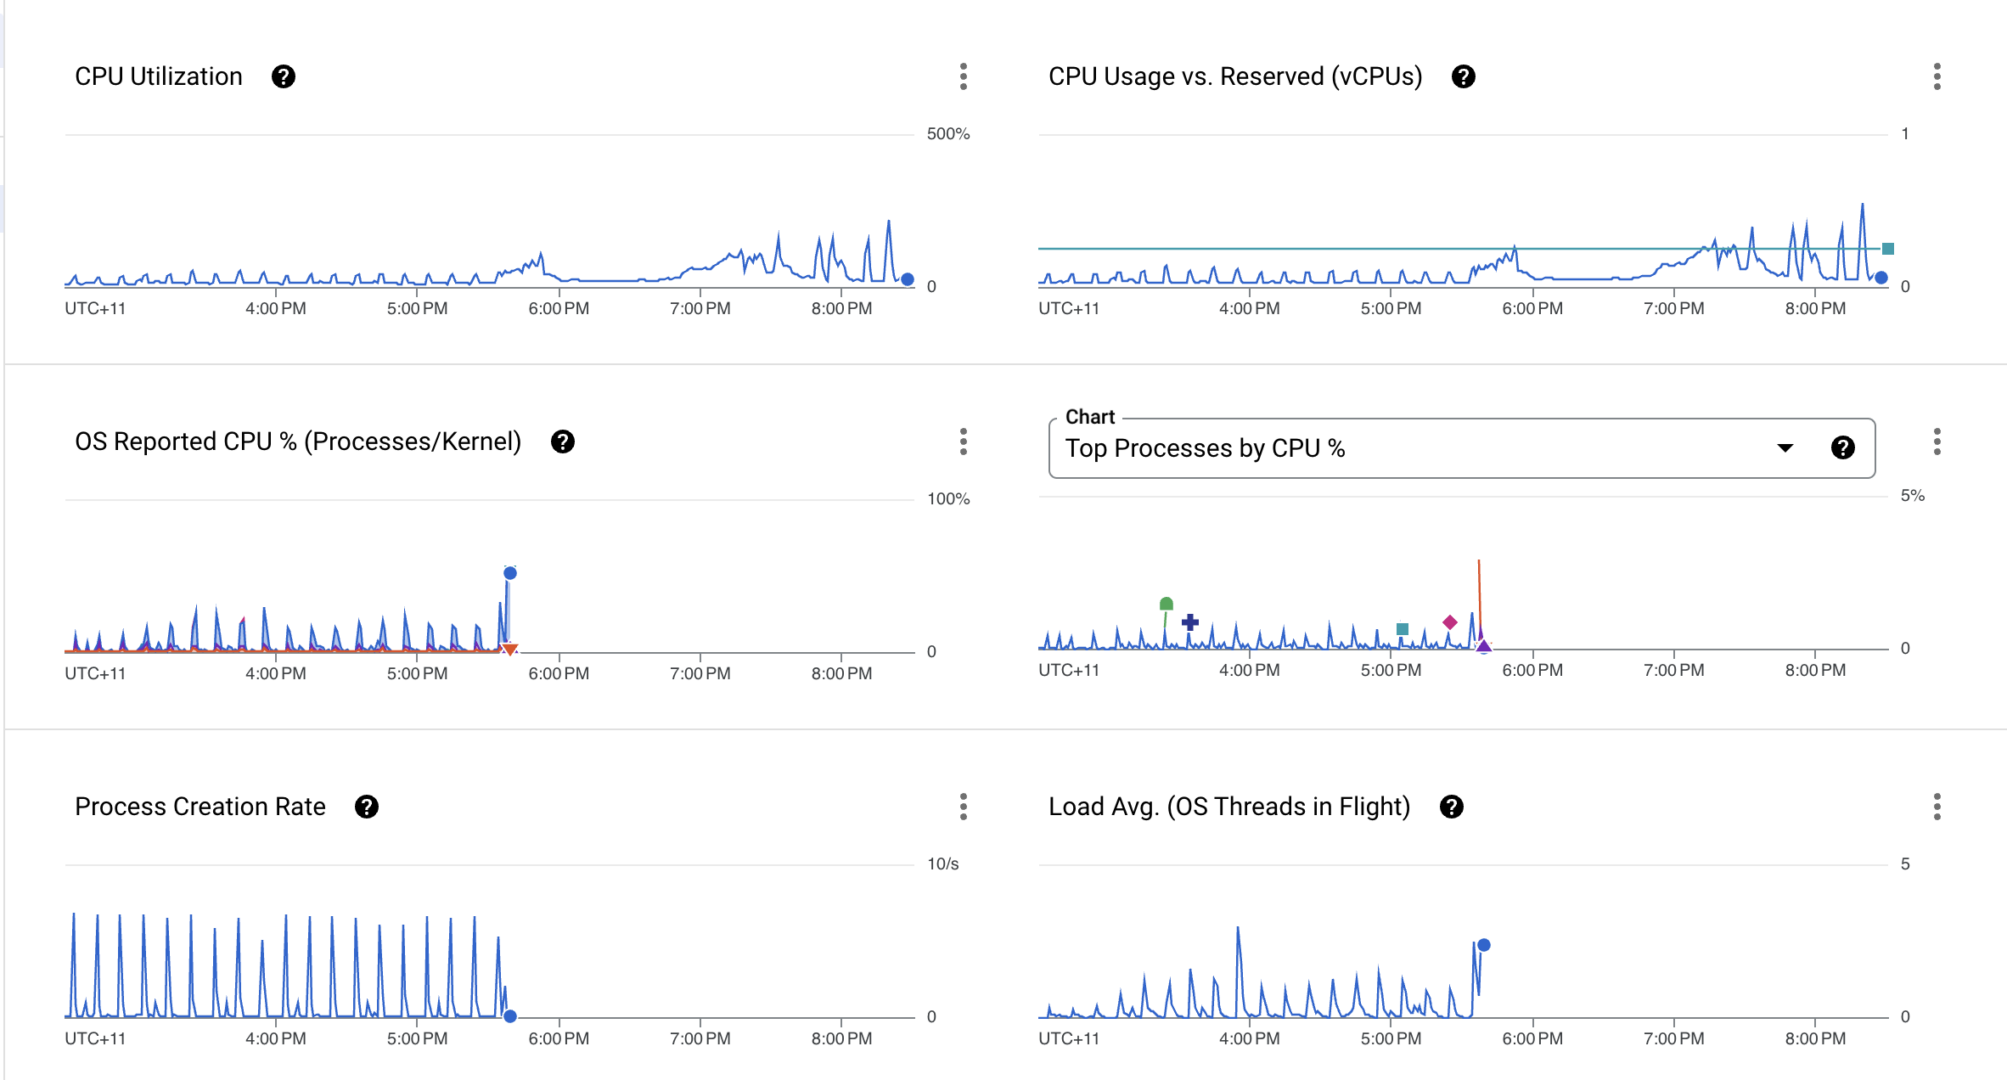The width and height of the screenshot is (2007, 1080).
Task: Click dark blue plus marker in Top Processes chart
Action: pos(1190,622)
